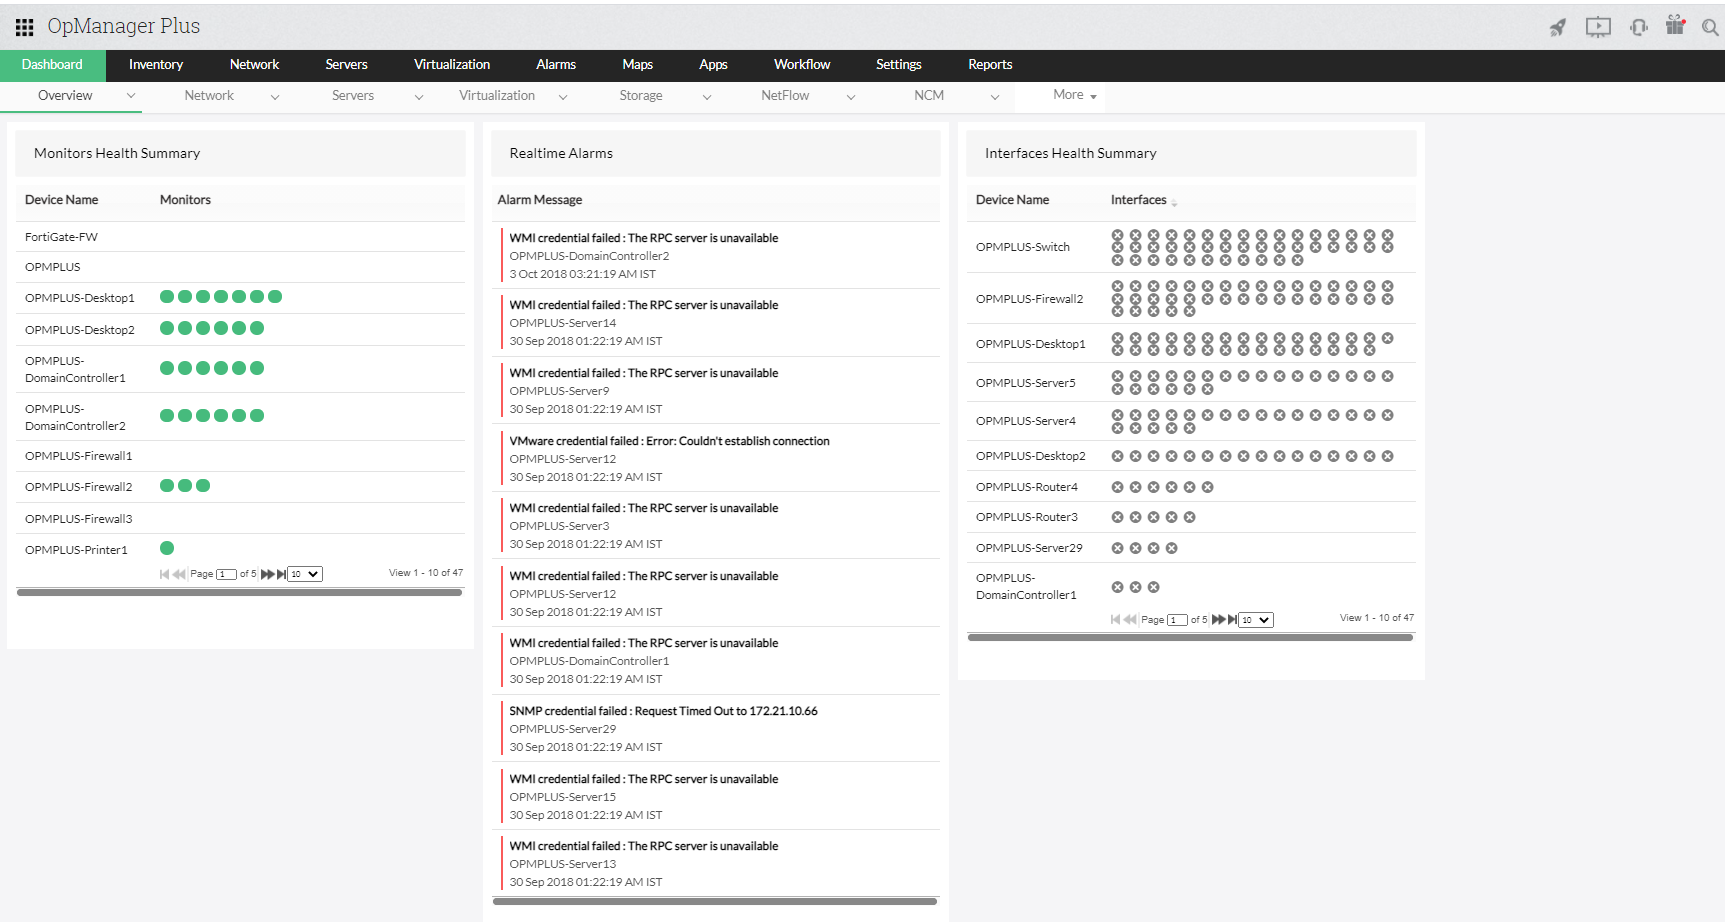
Task: Expand the Network sub-tab chevron
Action: [x=275, y=97]
